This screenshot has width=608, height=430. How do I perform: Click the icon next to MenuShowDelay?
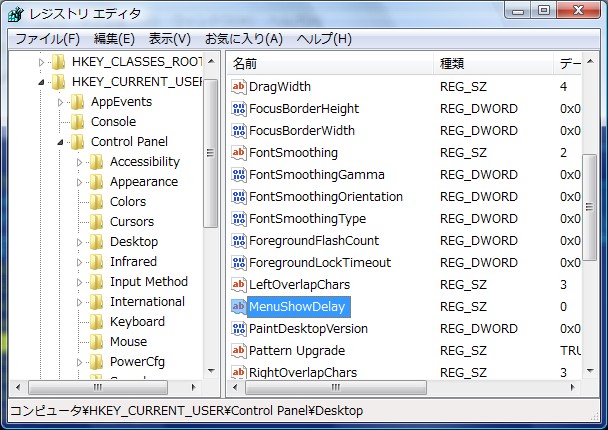click(238, 307)
